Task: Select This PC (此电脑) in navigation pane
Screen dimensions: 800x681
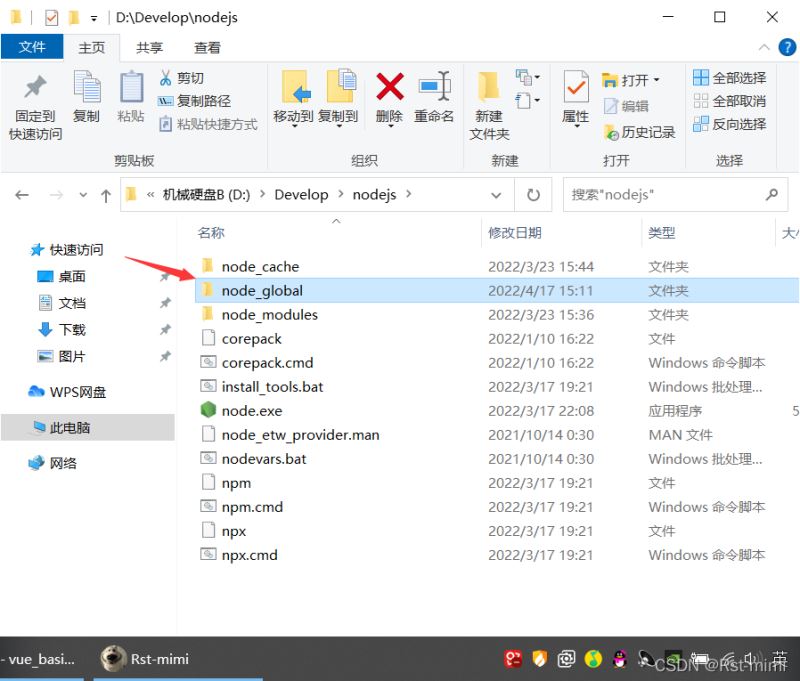Action: [x=70, y=428]
